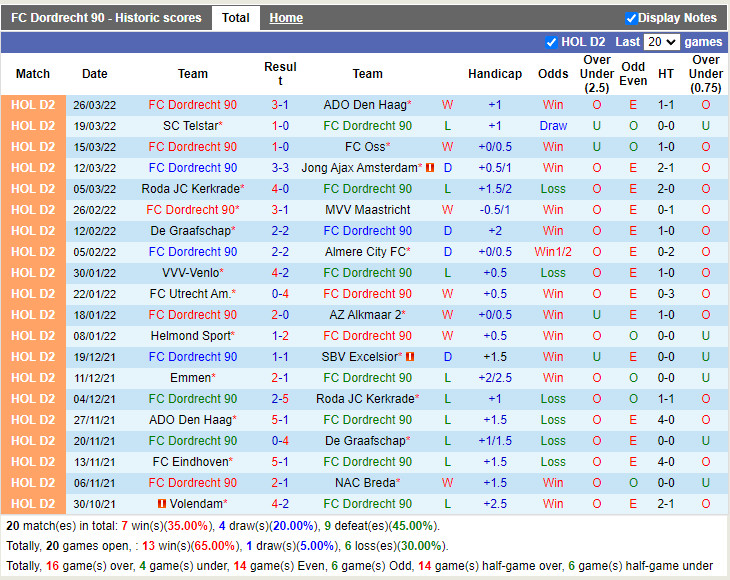This screenshot has height=580, width=730.
Task: Click handicap +2/2.5 in Emmen row
Action: click(495, 378)
